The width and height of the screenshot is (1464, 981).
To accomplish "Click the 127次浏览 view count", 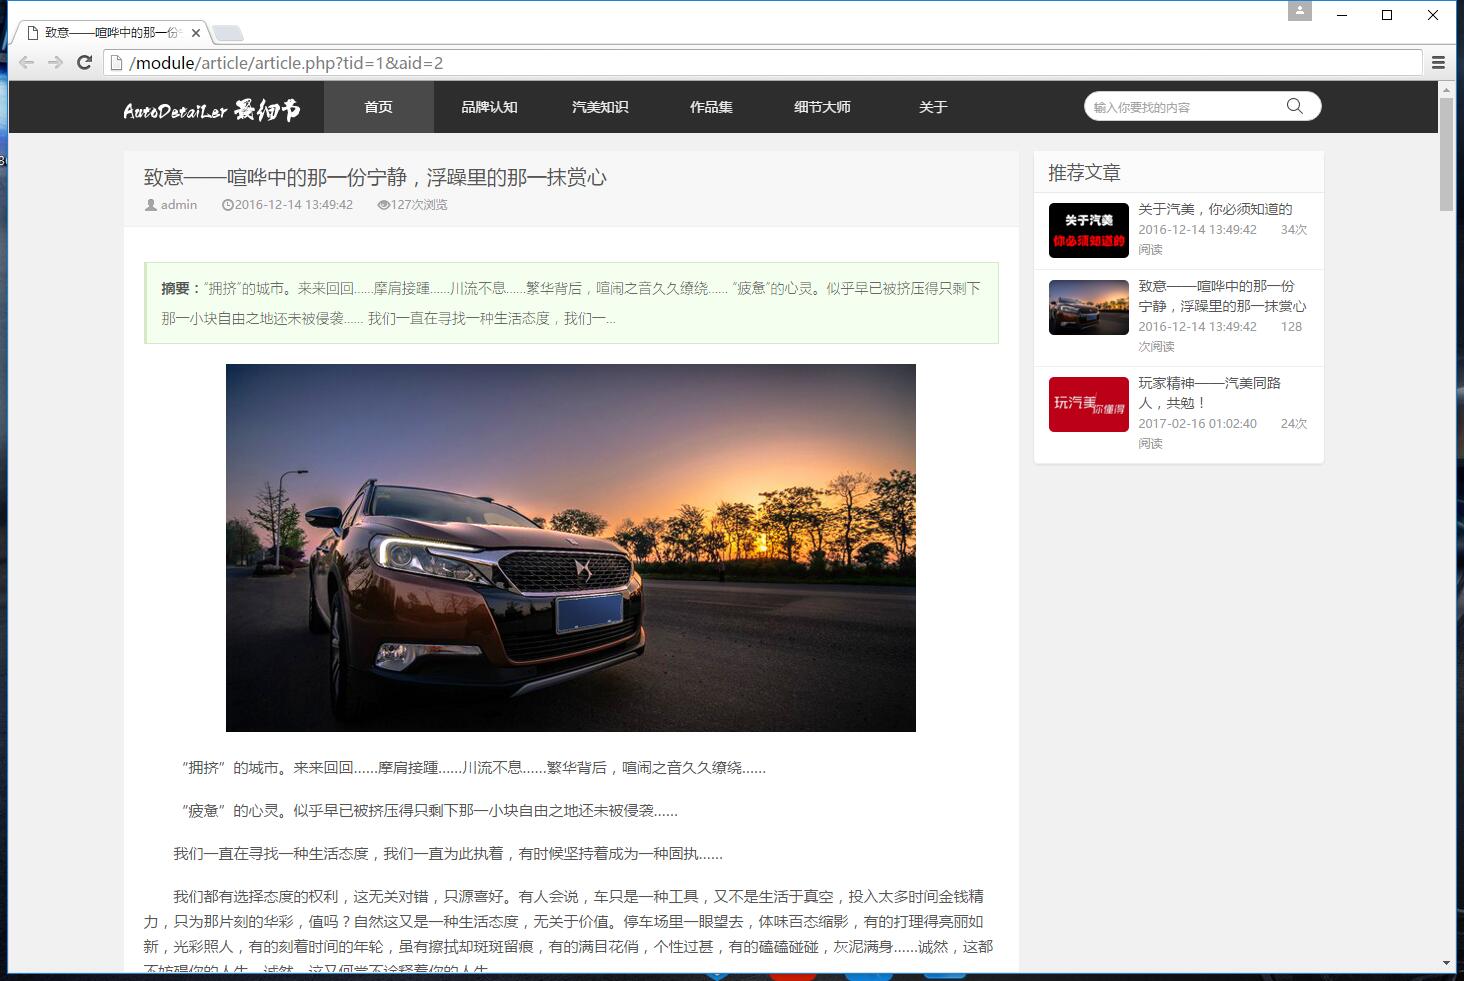I will (x=419, y=205).
